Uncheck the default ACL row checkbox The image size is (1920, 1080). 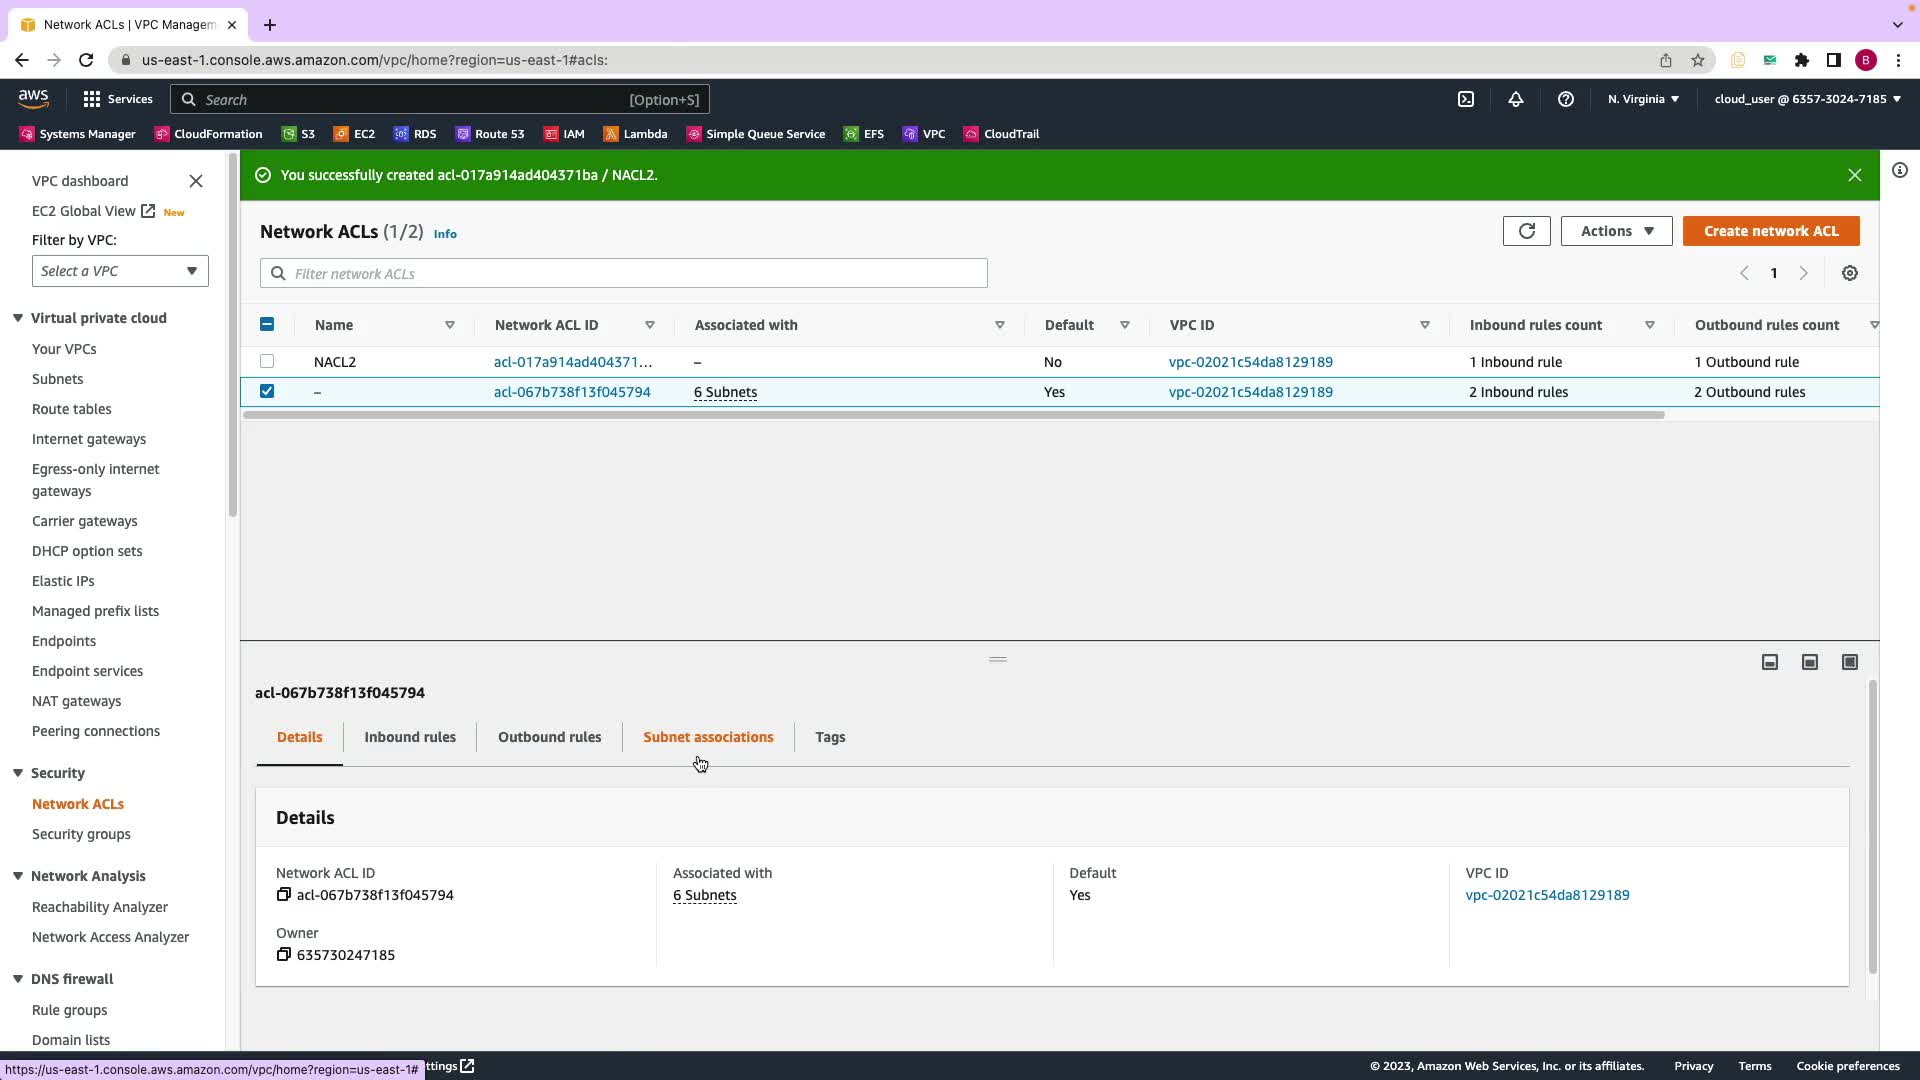(267, 392)
